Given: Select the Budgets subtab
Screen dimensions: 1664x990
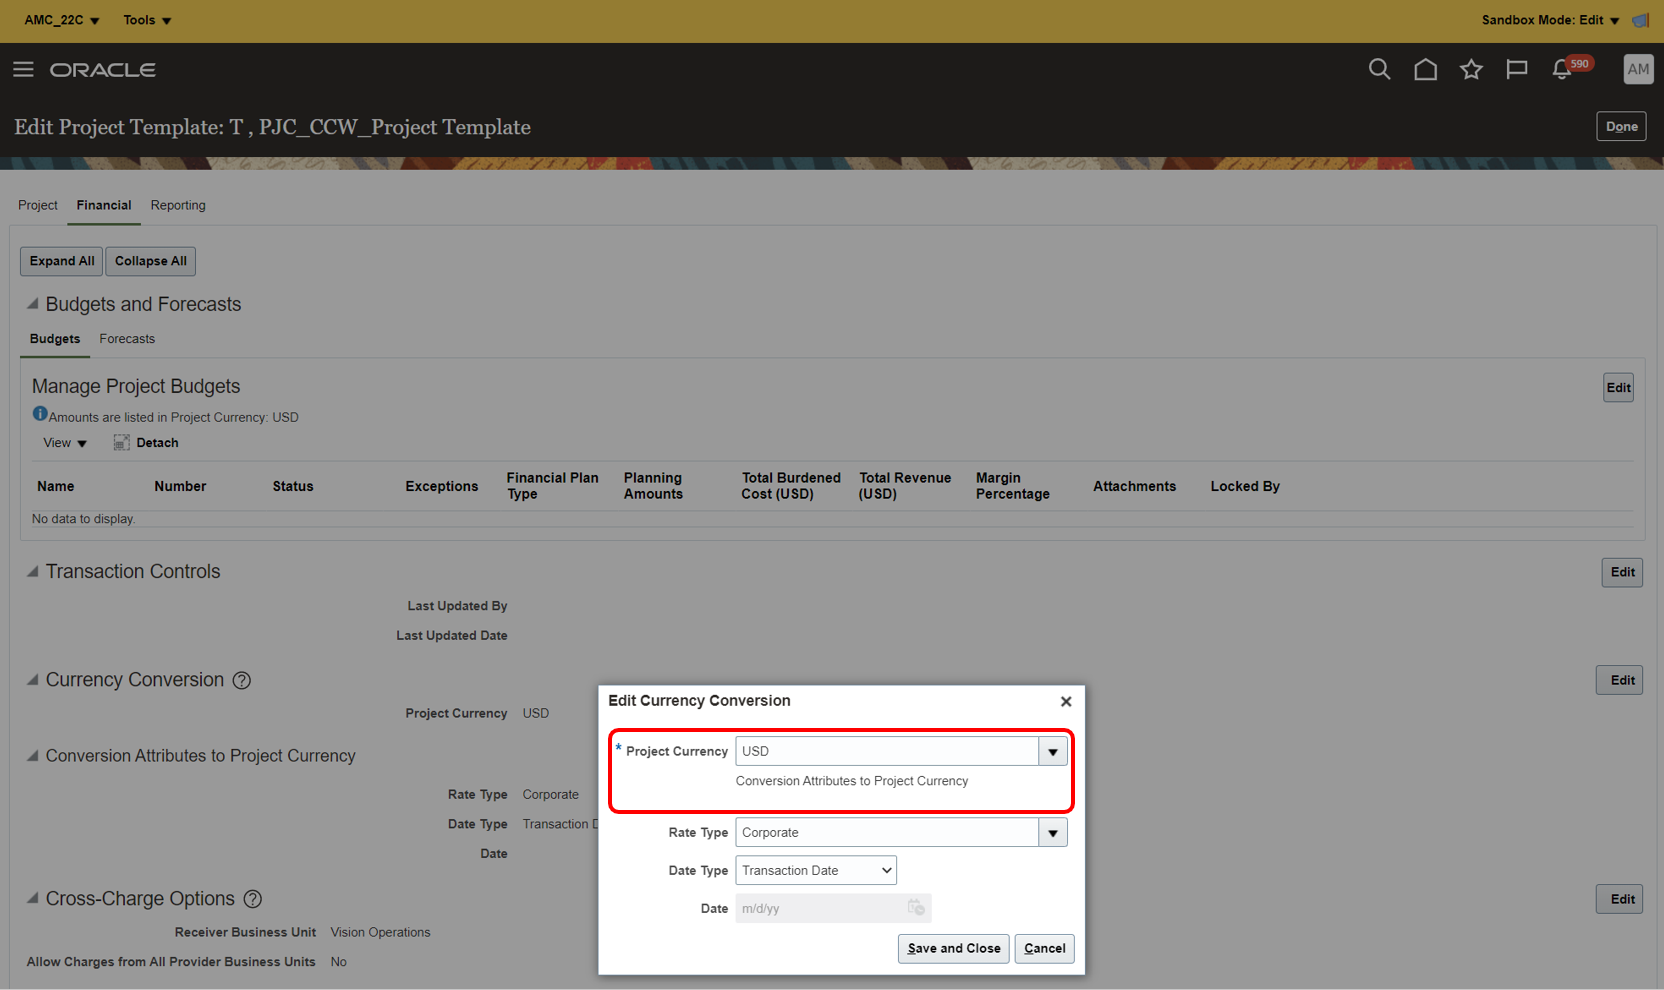Looking at the screenshot, I should point(55,339).
